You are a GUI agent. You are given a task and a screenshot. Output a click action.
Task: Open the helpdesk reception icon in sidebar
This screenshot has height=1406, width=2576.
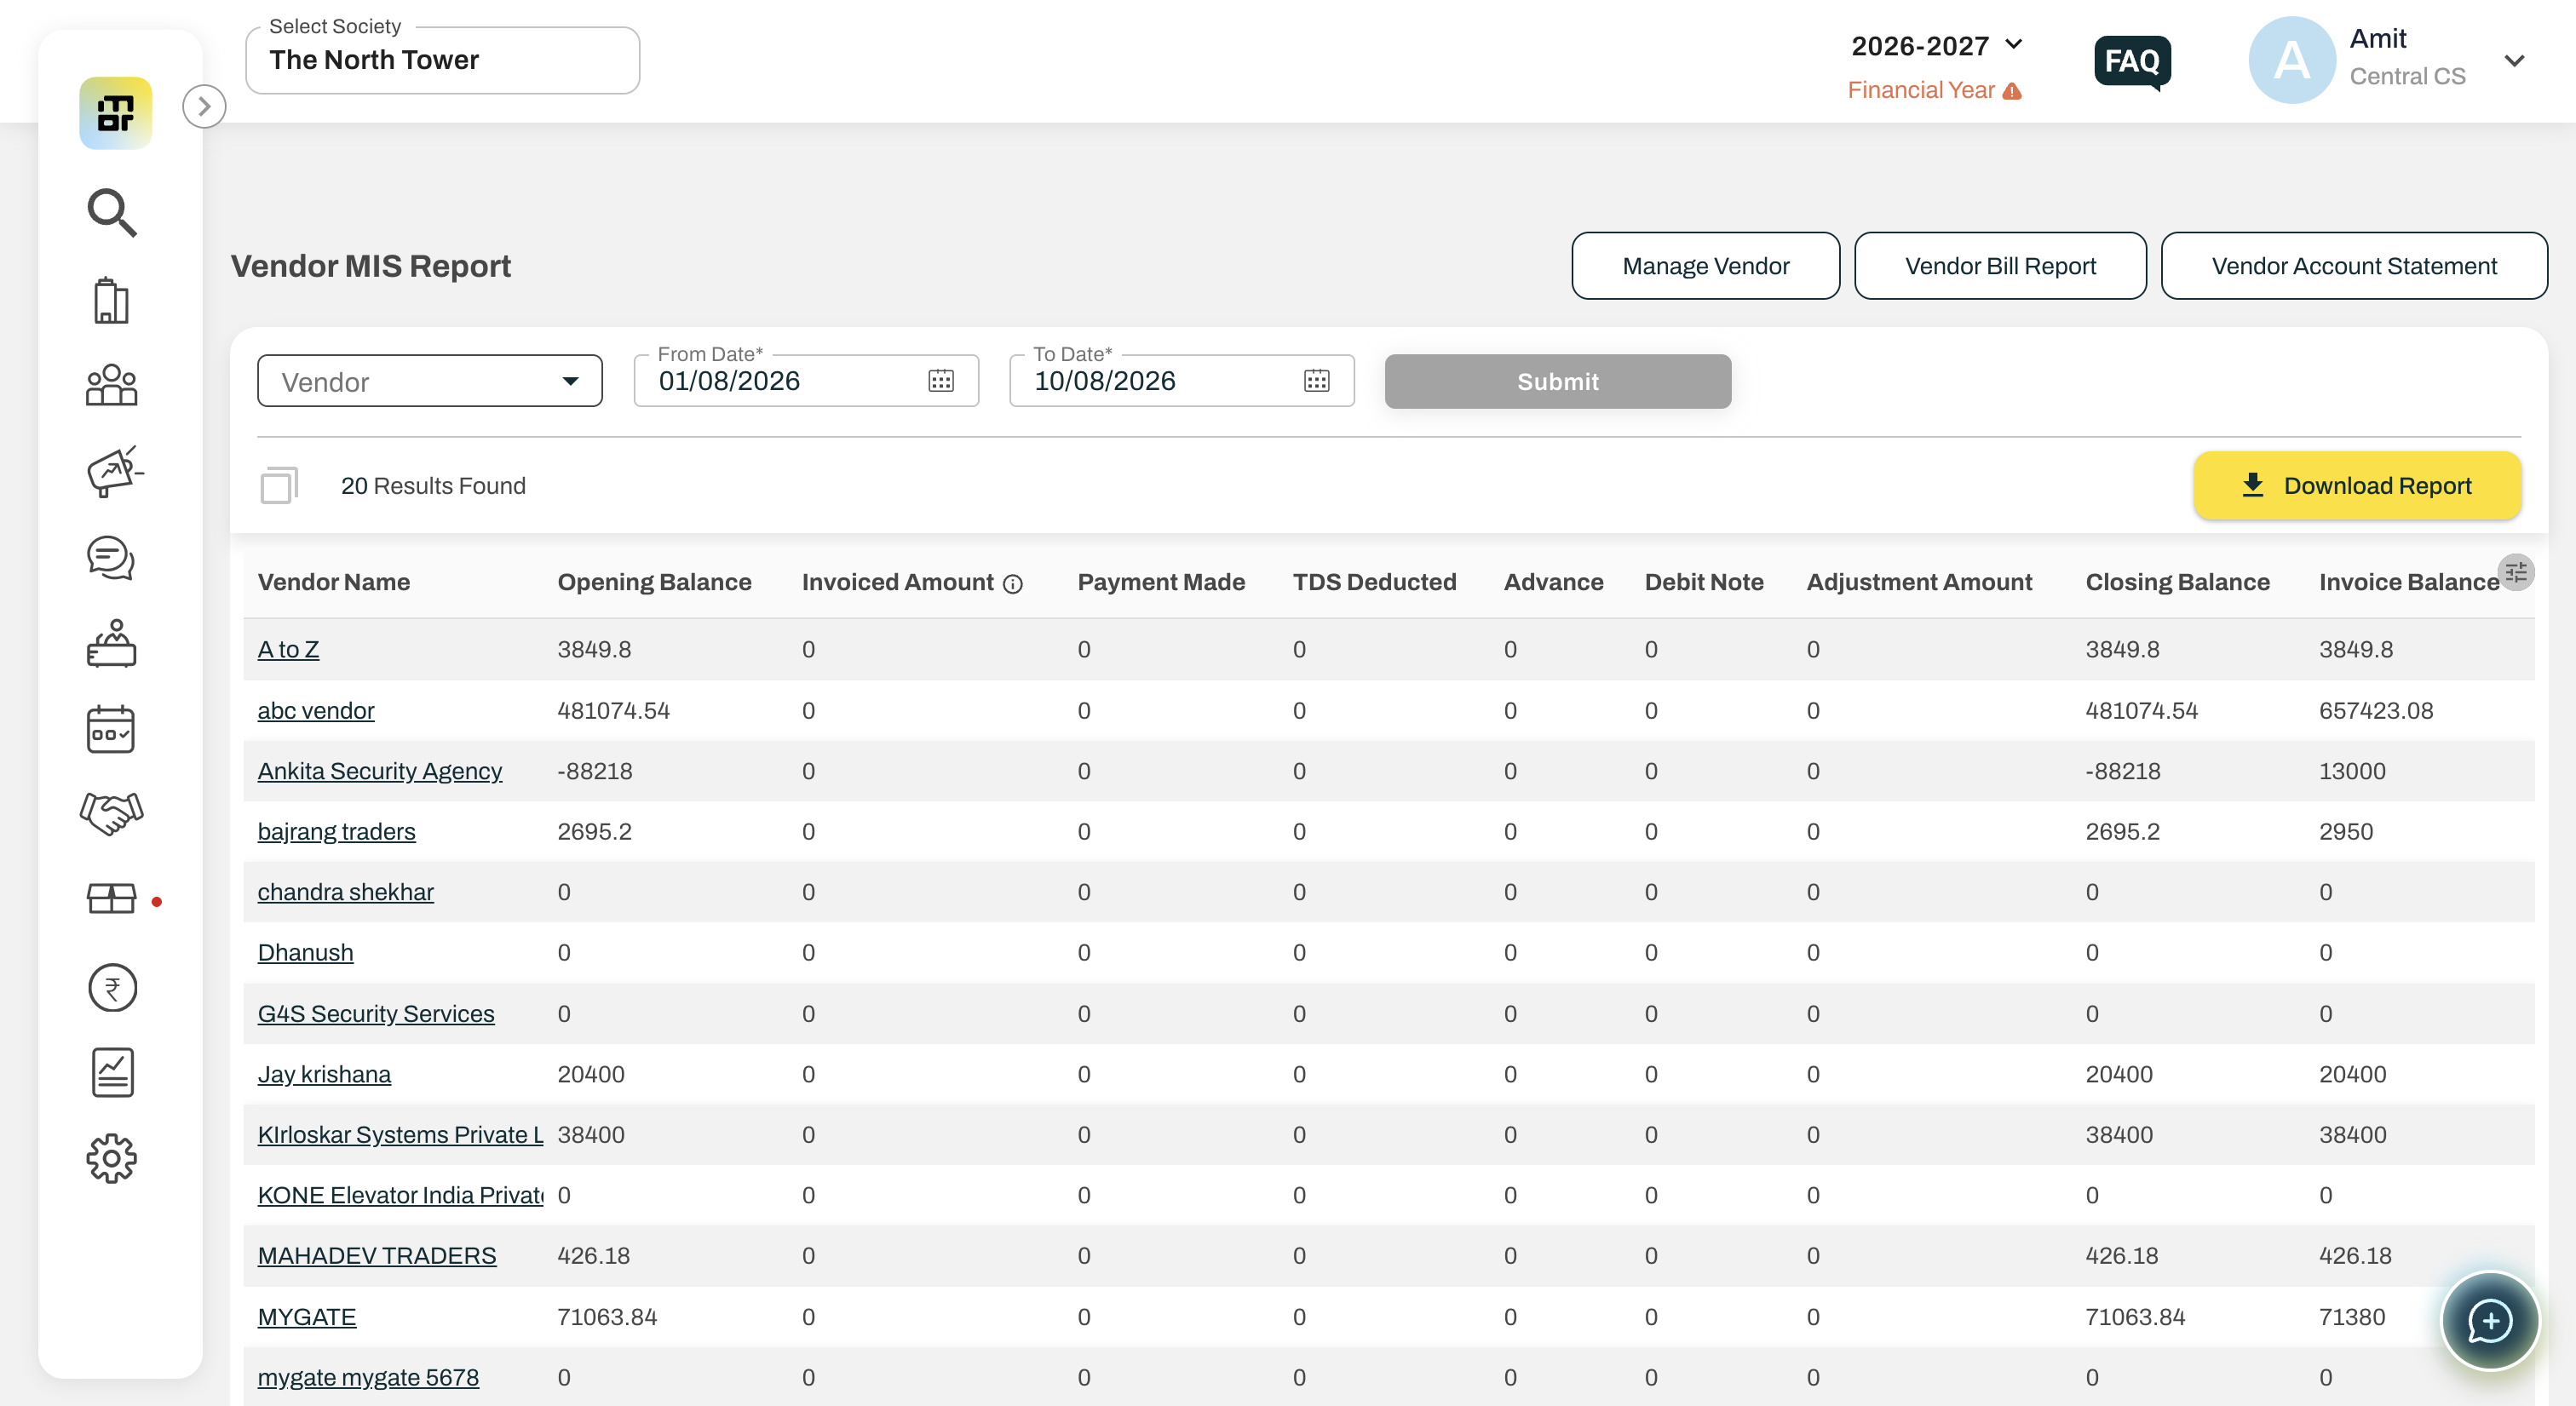coord(111,643)
